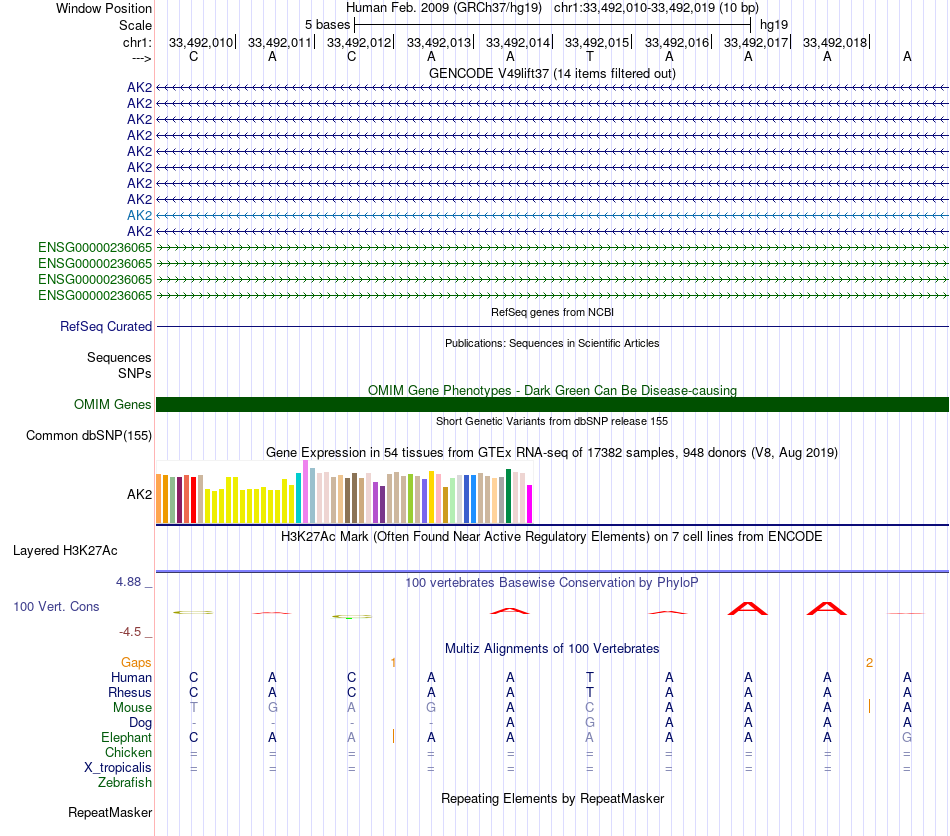Screen dimensions: 950x836
Task: Click the Zebrafish species label
Action: click(125, 783)
